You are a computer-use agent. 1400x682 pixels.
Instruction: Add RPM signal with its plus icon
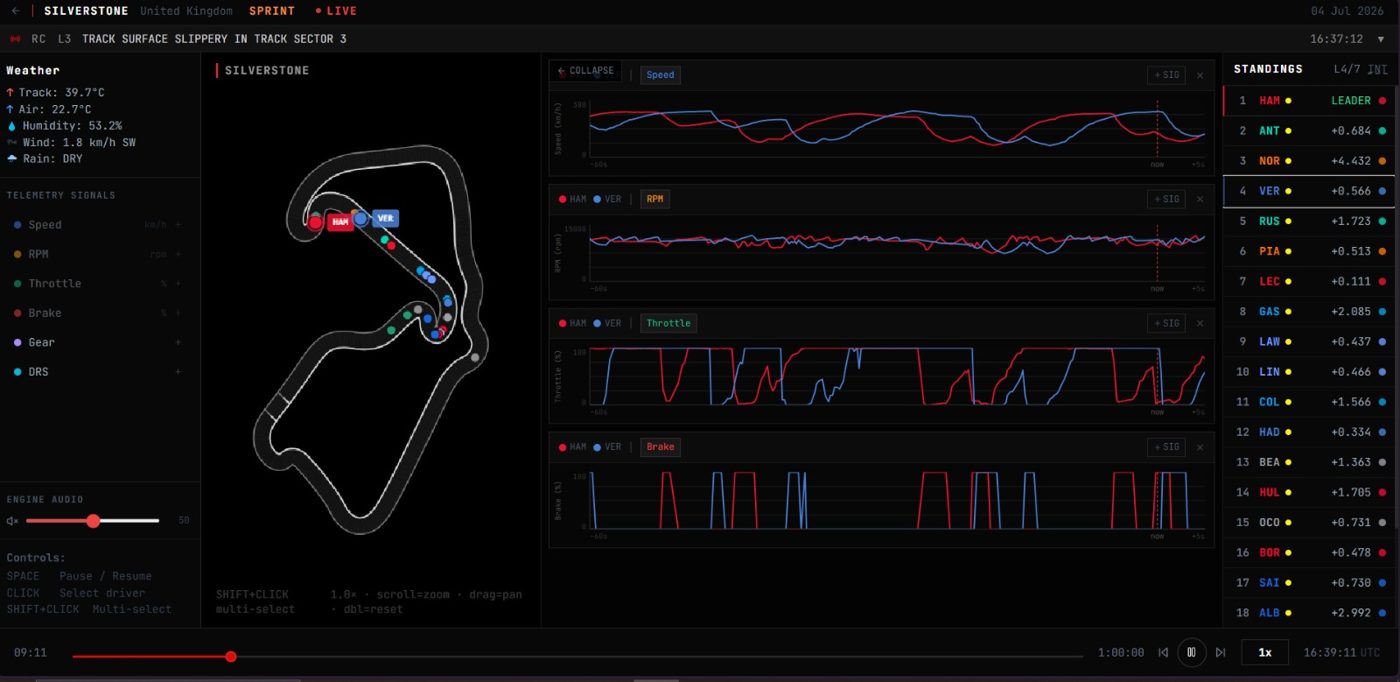[x=178, y=254]
